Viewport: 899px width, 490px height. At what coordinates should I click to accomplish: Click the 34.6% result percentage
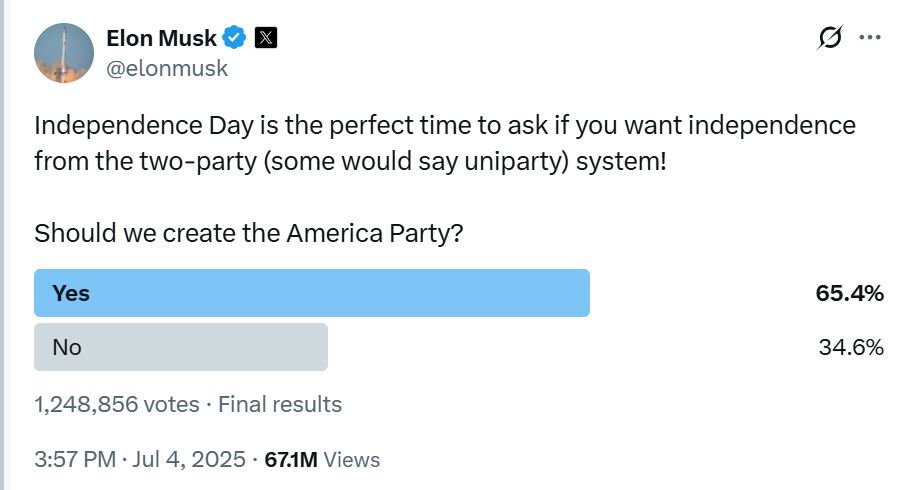[850, 348]
